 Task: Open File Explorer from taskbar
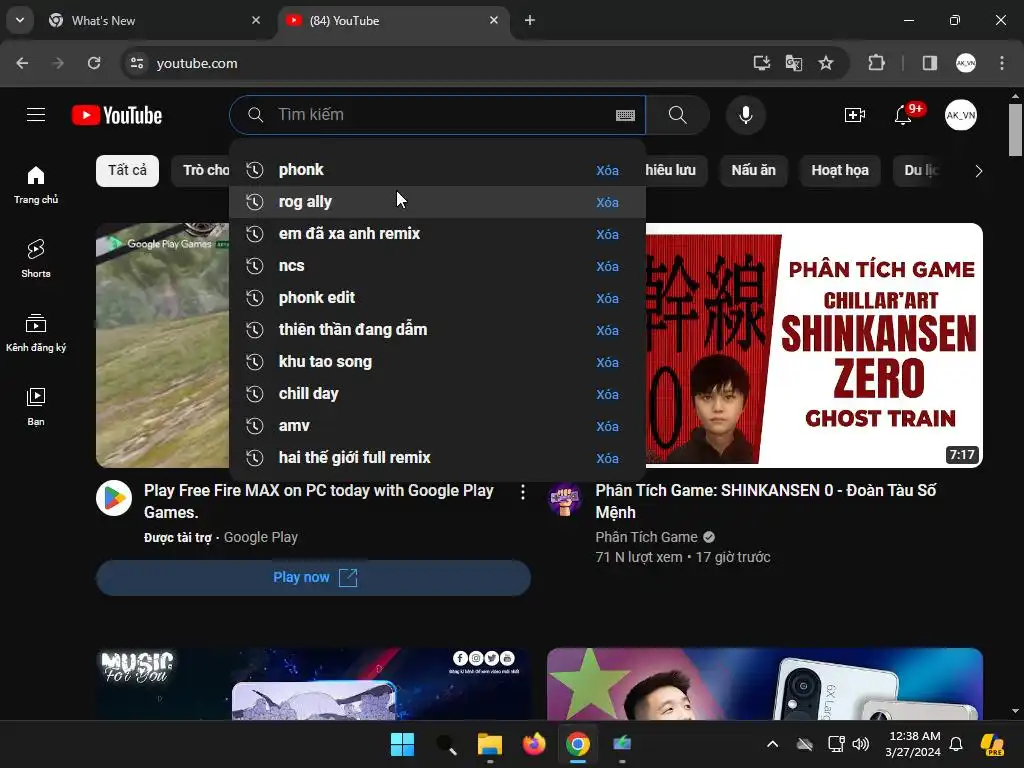[490, 744]
